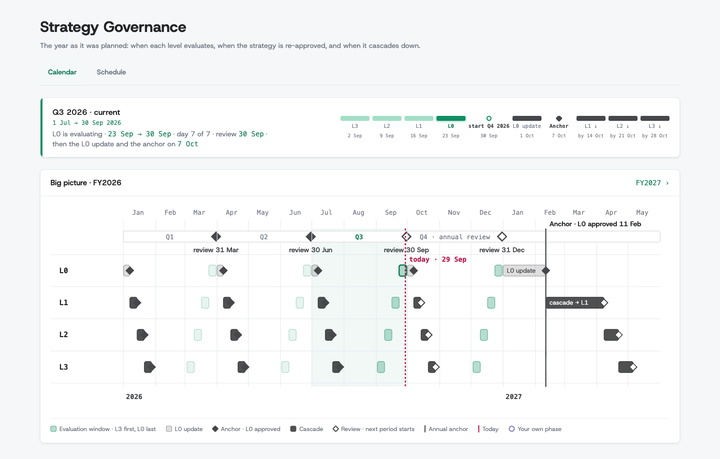This screenshot has width=720, height=459.
Task: Click the L1 cascade marker in January 2026
Action: coord(135,302)
